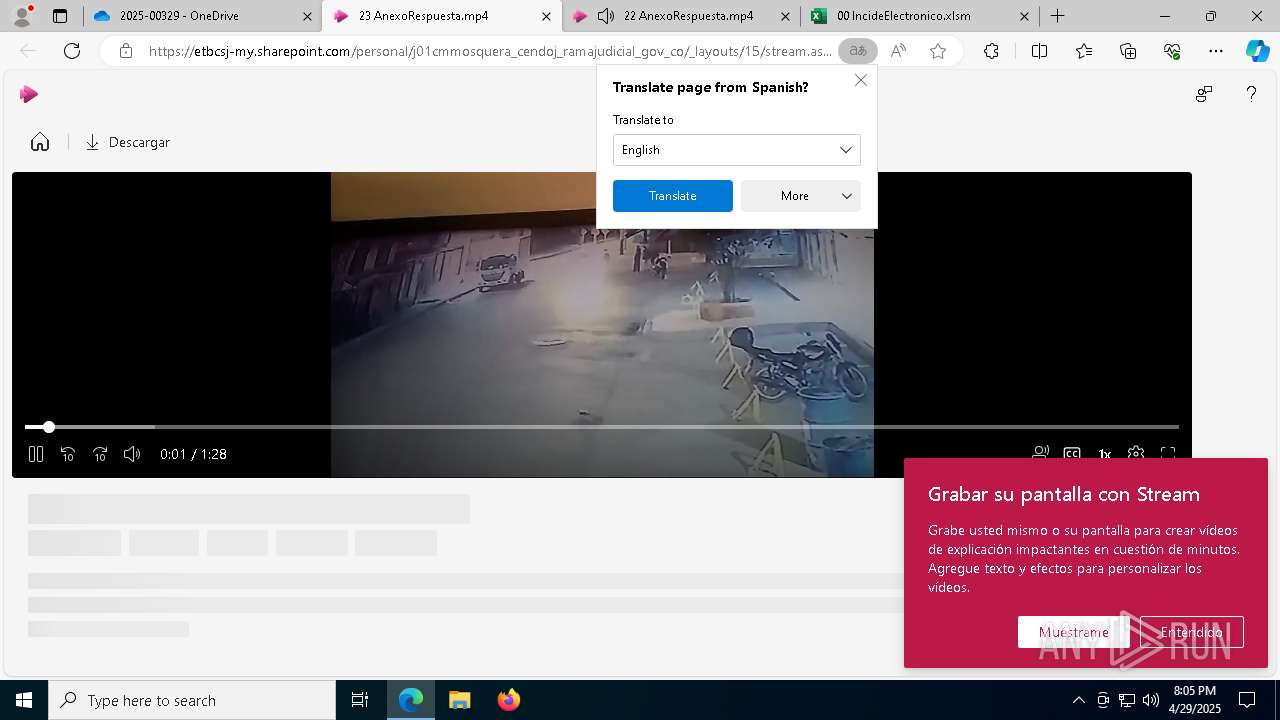Image resolution: width=1280 pixels, height=720 pixels.
Task: Open Collections in the browser toolbar
Action: 1128,51
